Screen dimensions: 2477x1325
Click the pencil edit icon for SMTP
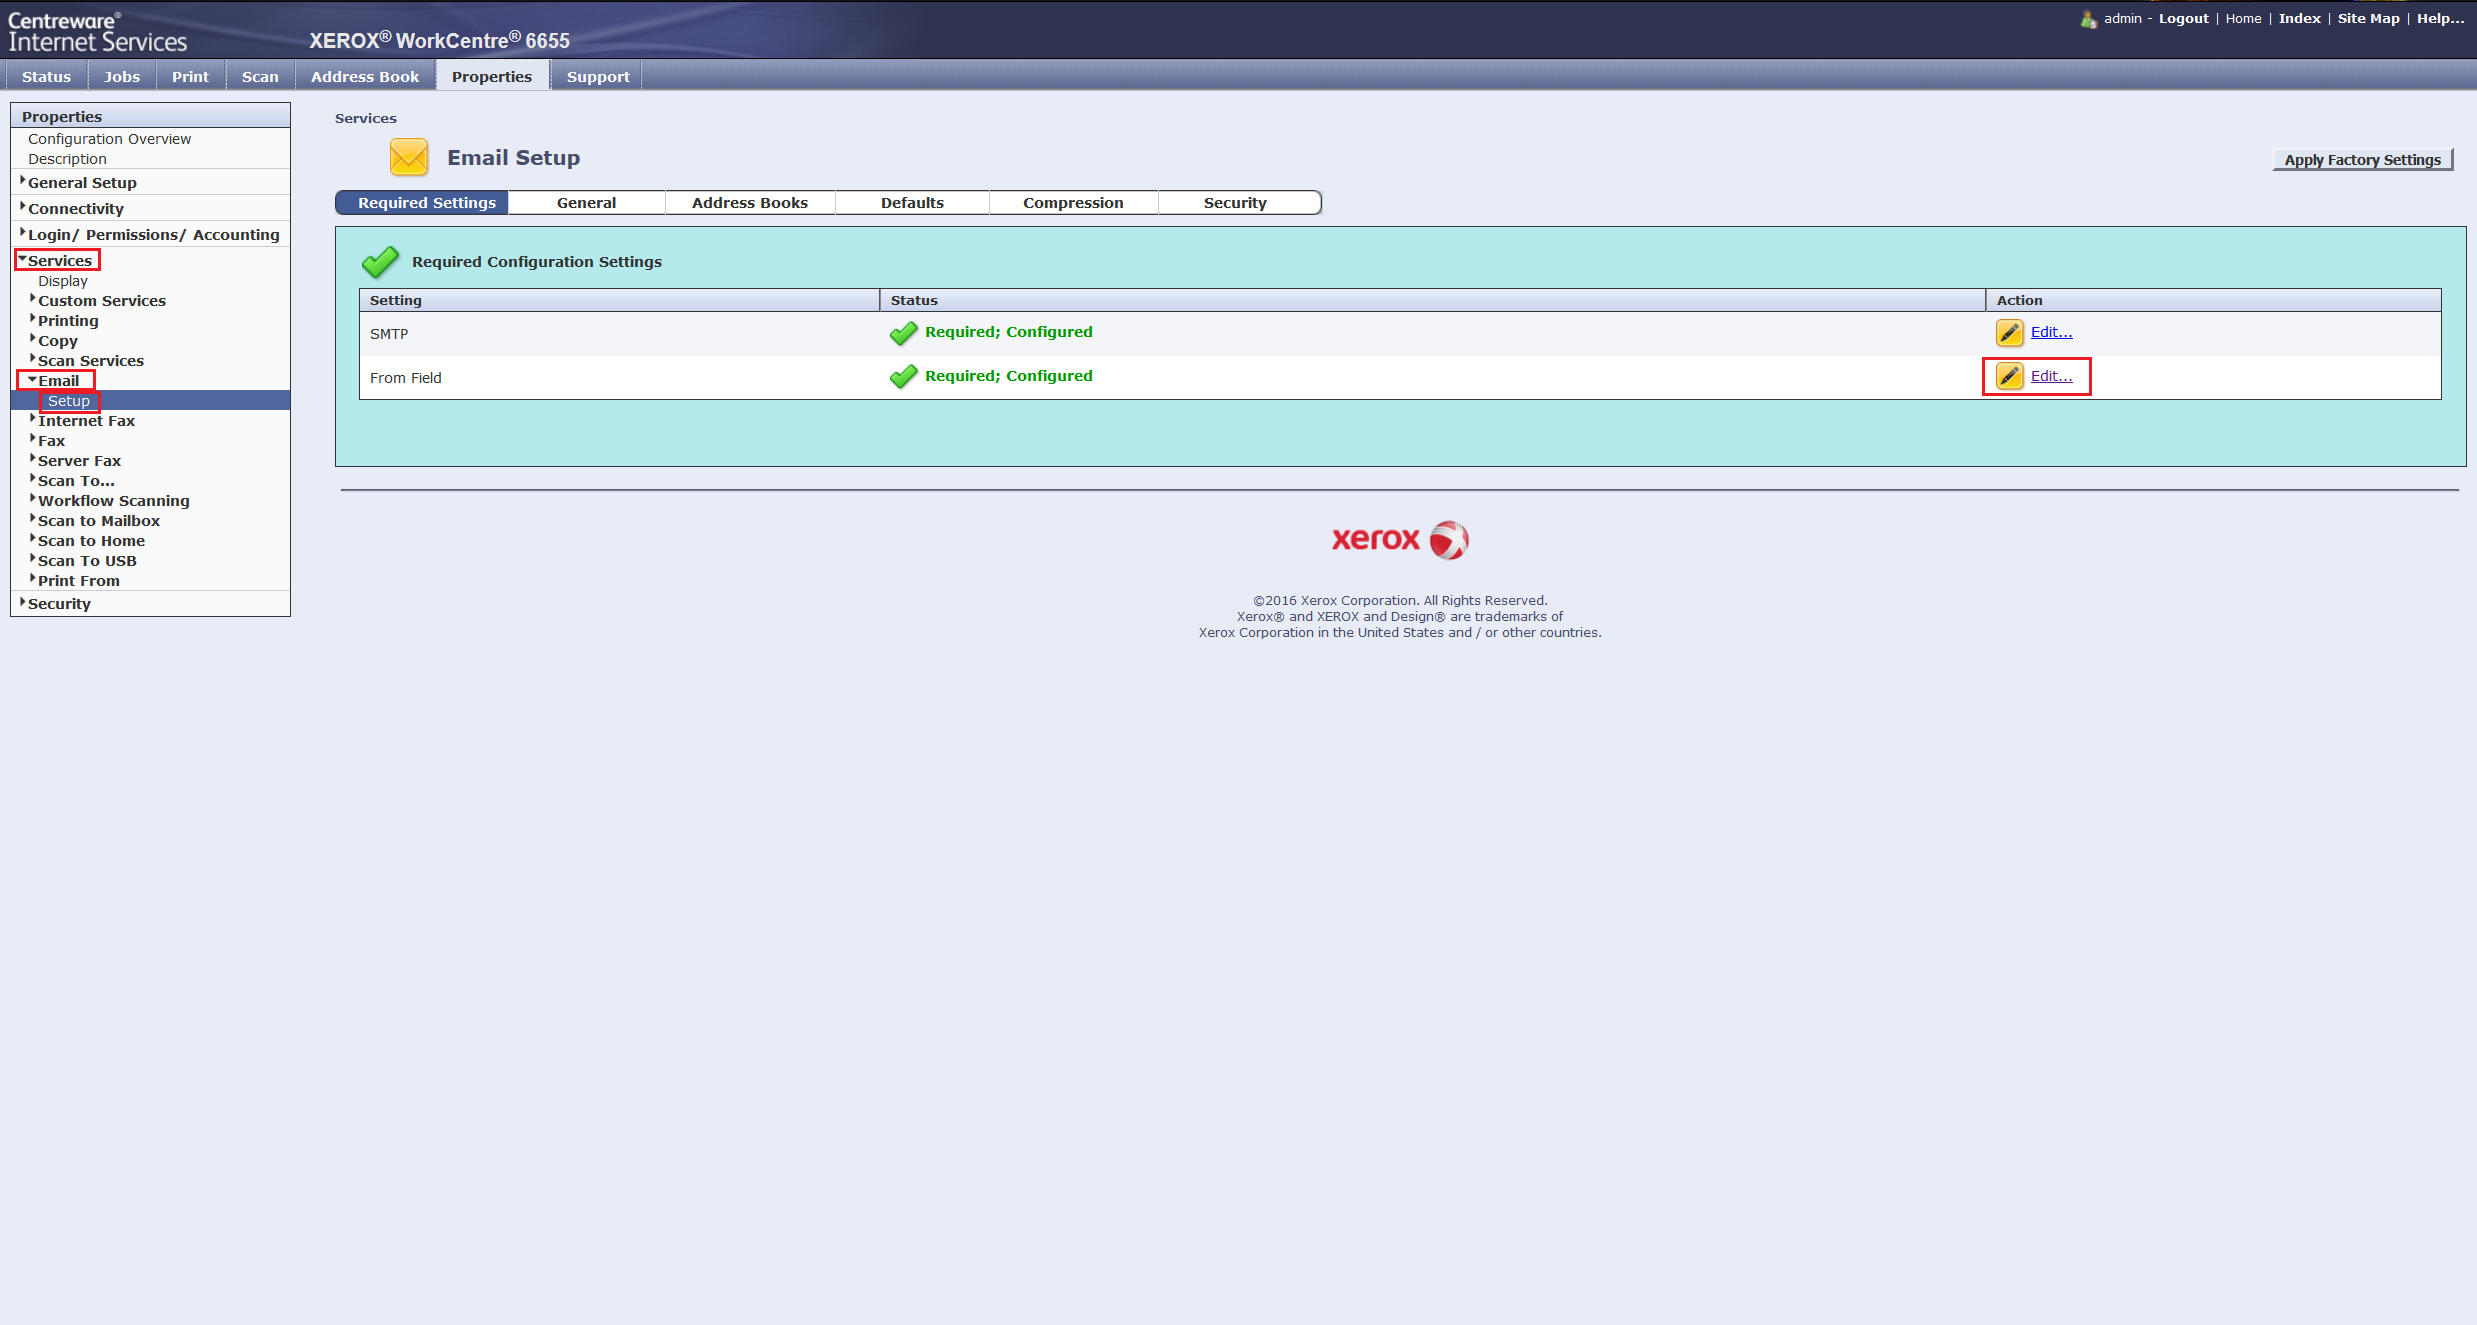point(2009,332)
